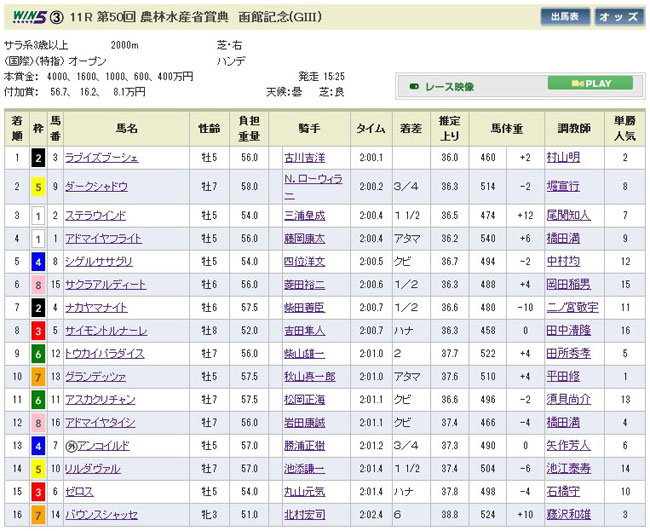The height and width of the screenshot is (531, 650).
Task: Open horse ラブイズブーシェ details
Action: (x=102, y=157)
